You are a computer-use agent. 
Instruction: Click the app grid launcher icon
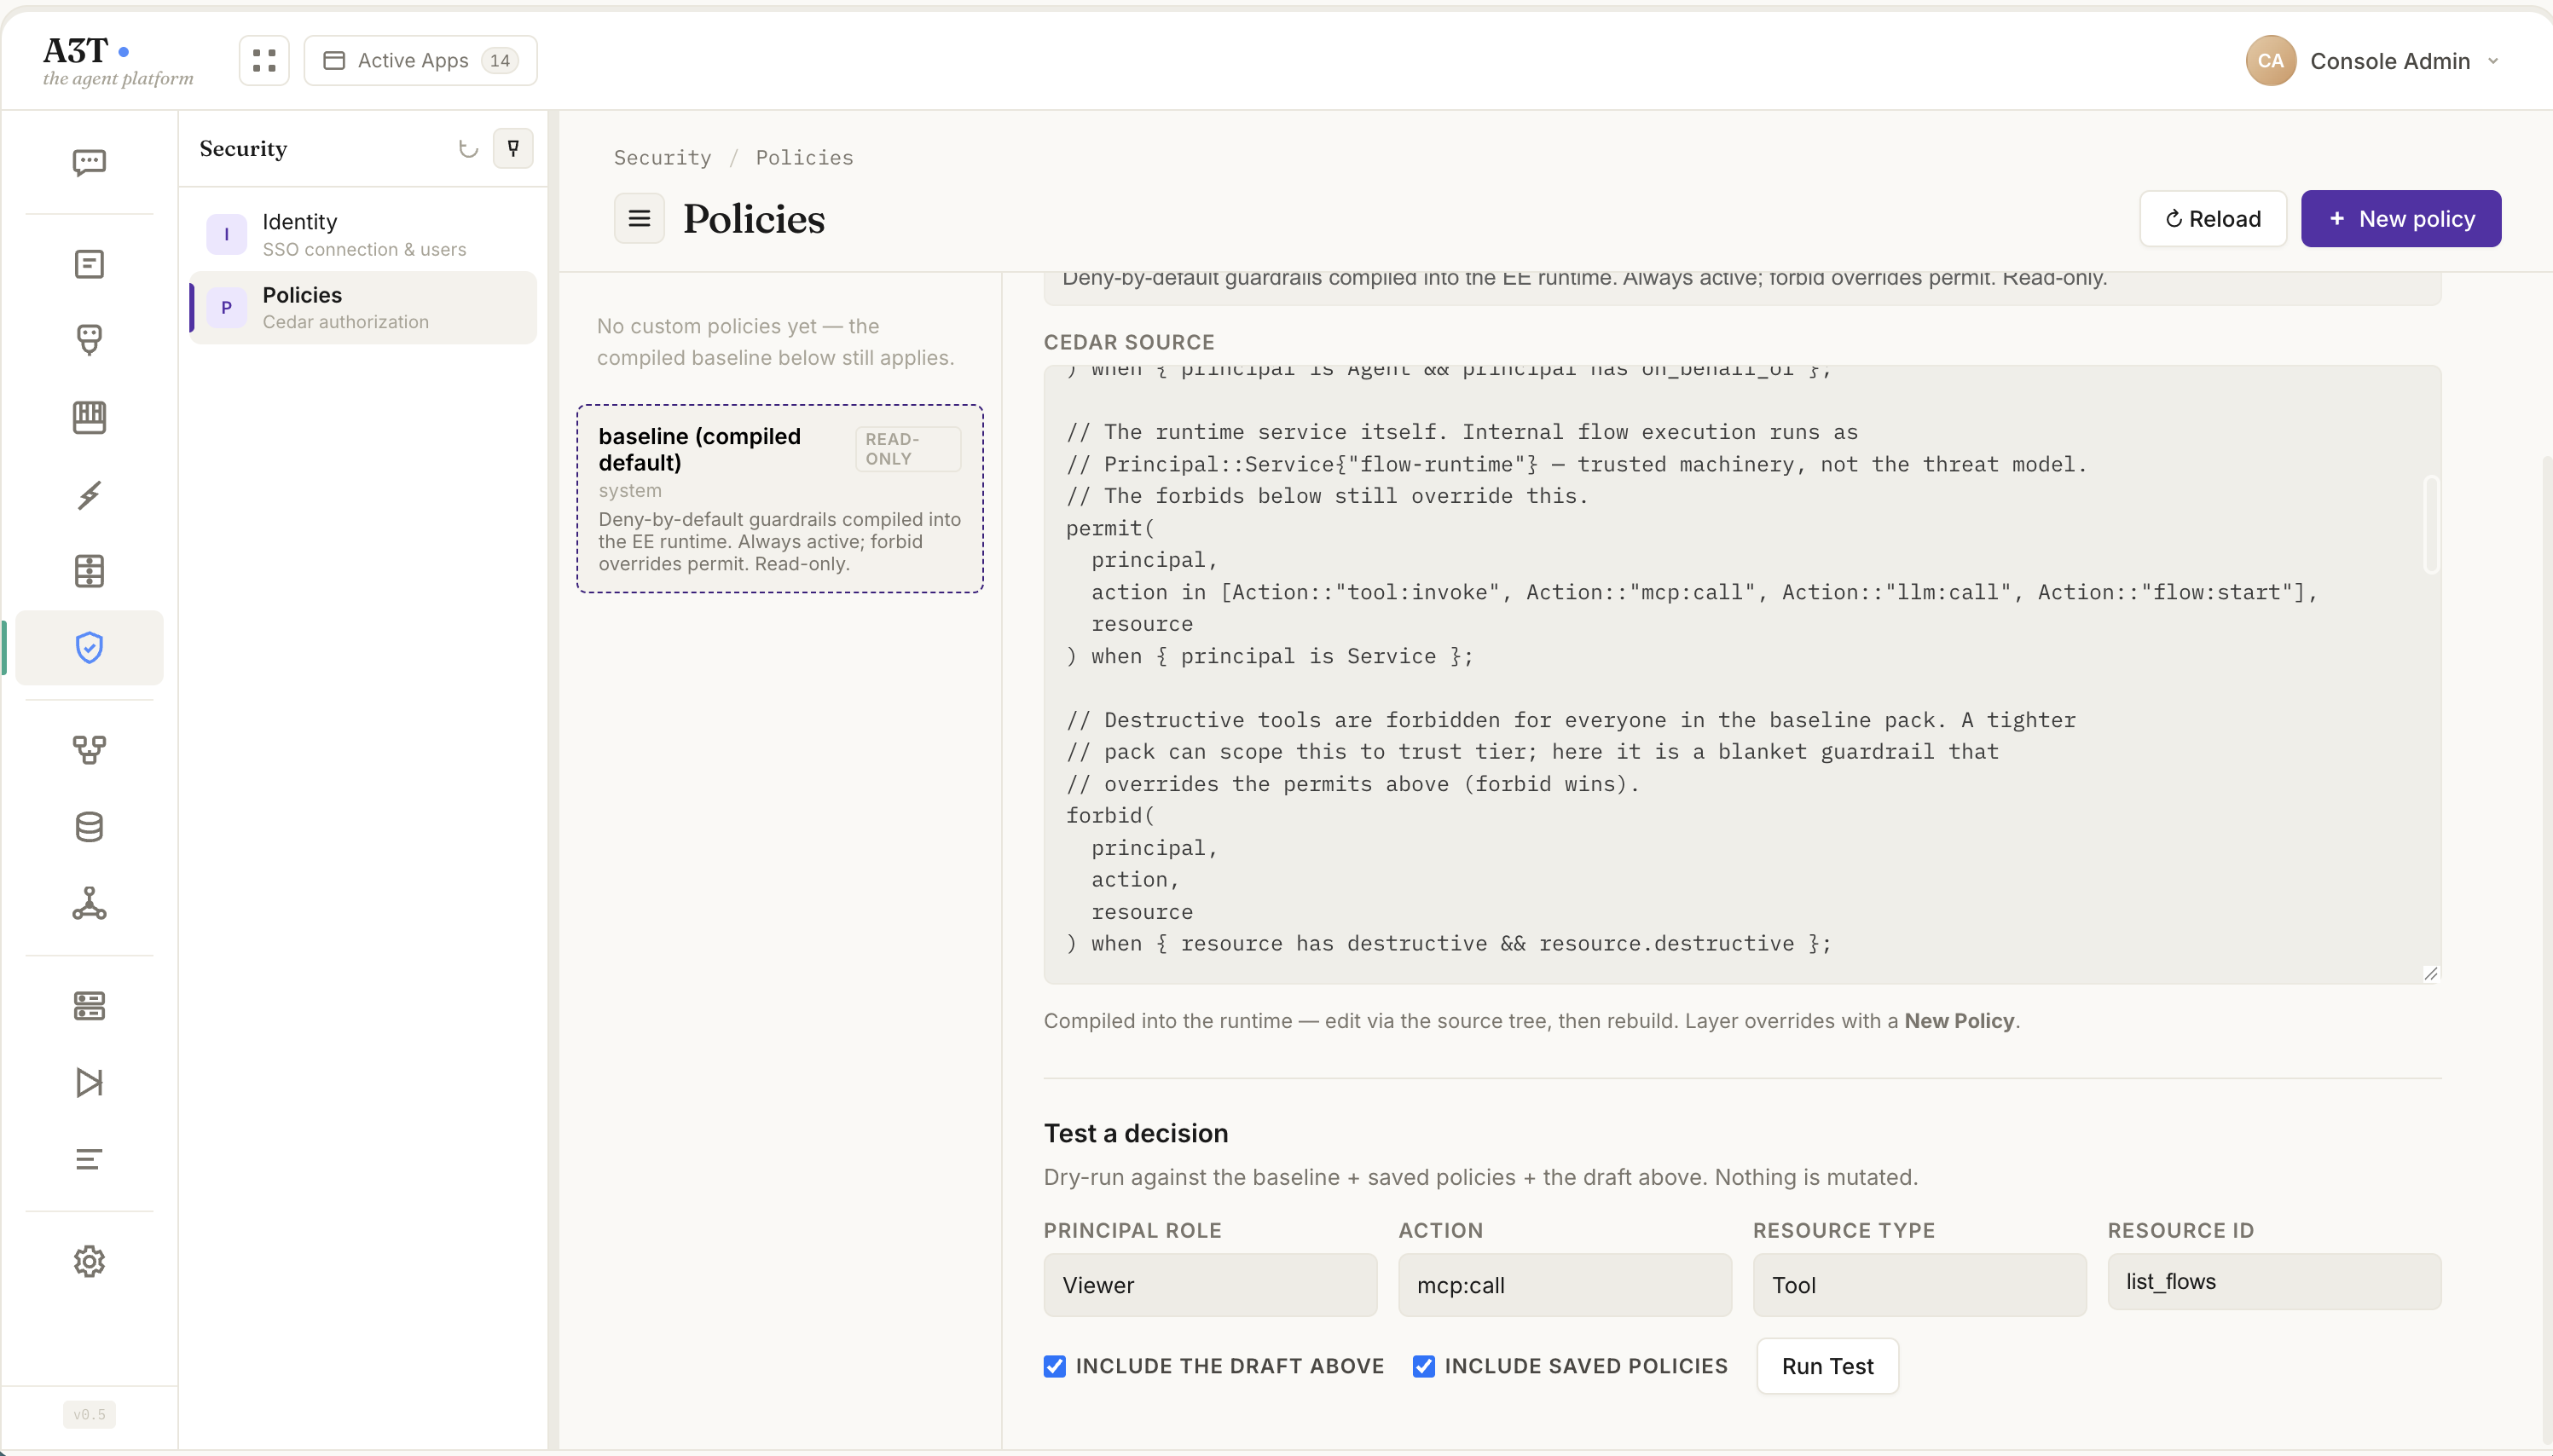coord(264,61)
